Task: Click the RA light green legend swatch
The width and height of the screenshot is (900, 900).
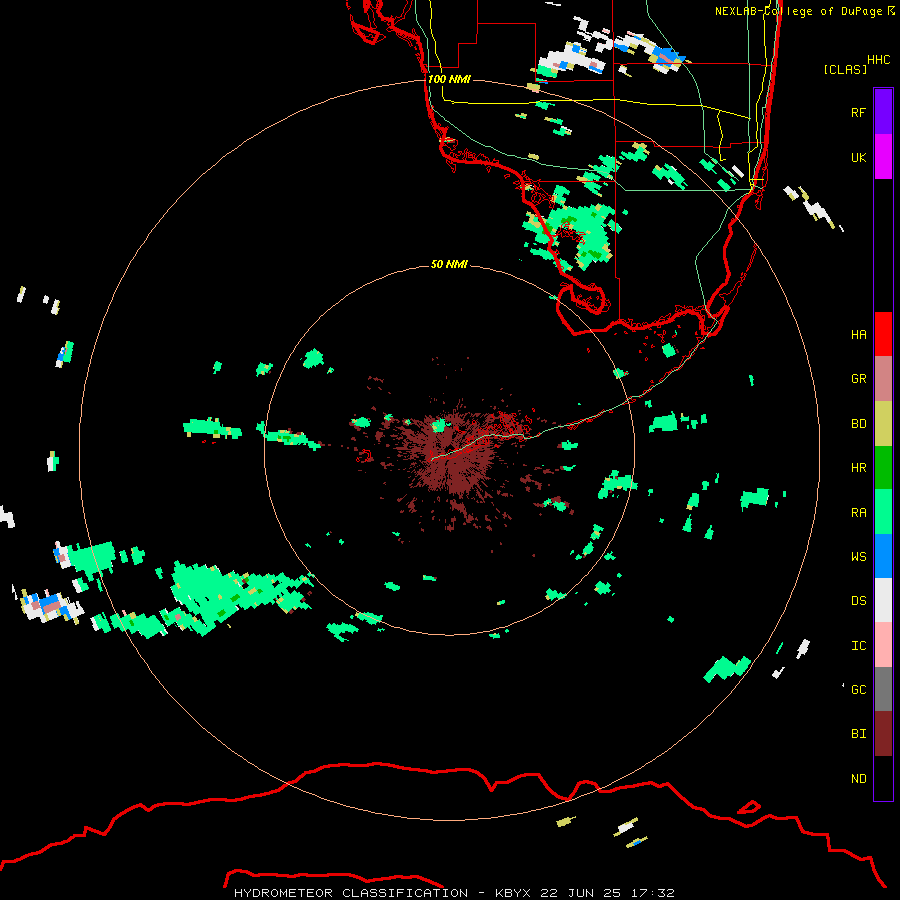Action: coord(883,512)
